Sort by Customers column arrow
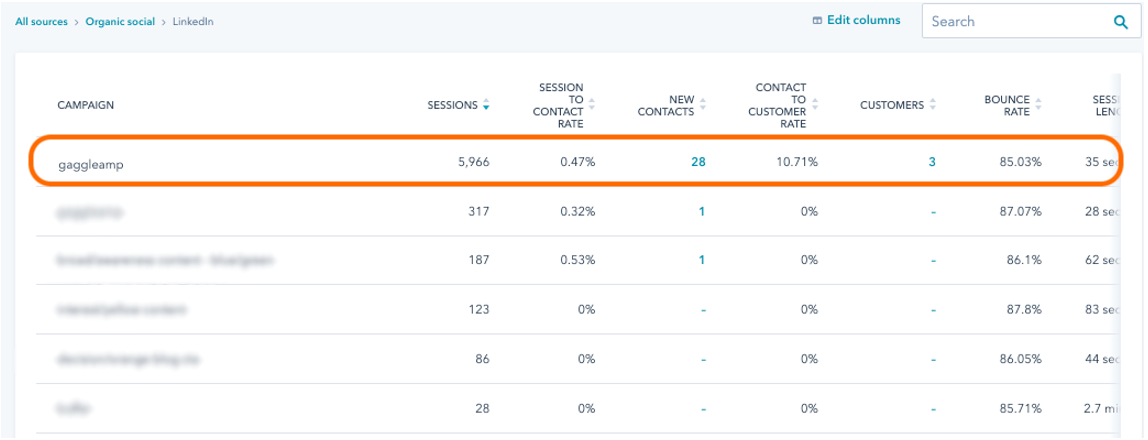The width and height of the screenshot is (1148, 440). [932, 105]
